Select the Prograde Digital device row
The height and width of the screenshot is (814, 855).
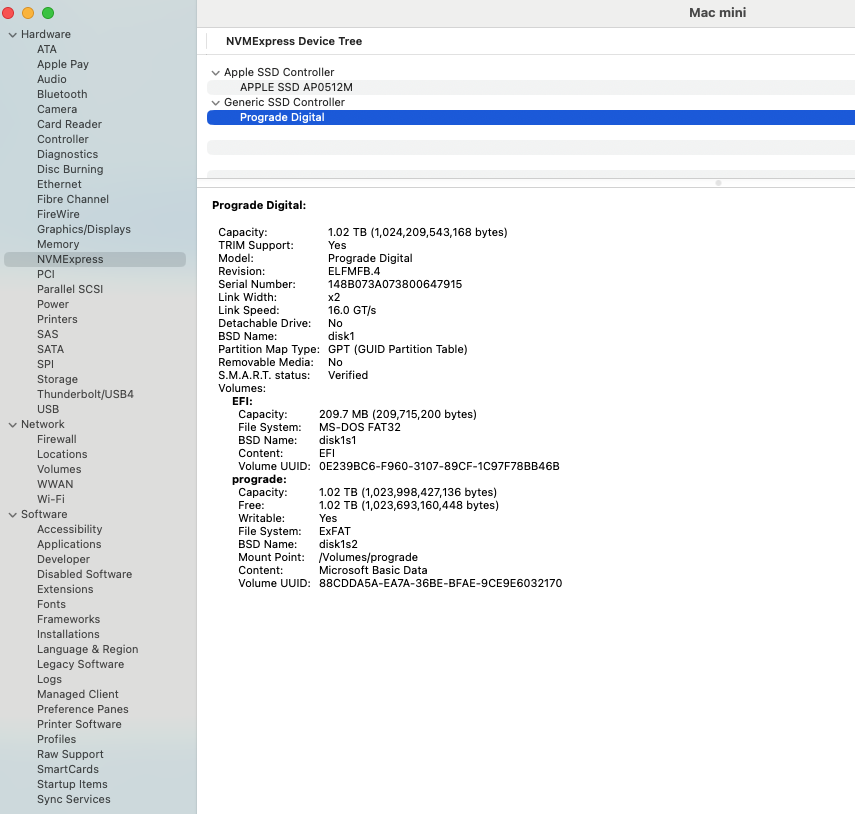[x=282, y=117]
